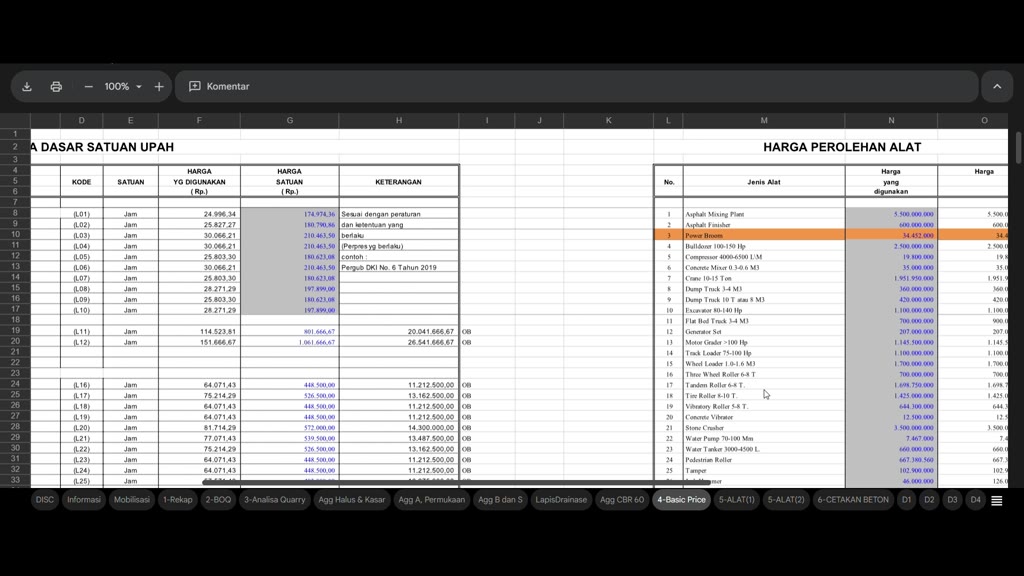1024x576 pixels.
Task: Select row 24 header
Action: point(15,384)
